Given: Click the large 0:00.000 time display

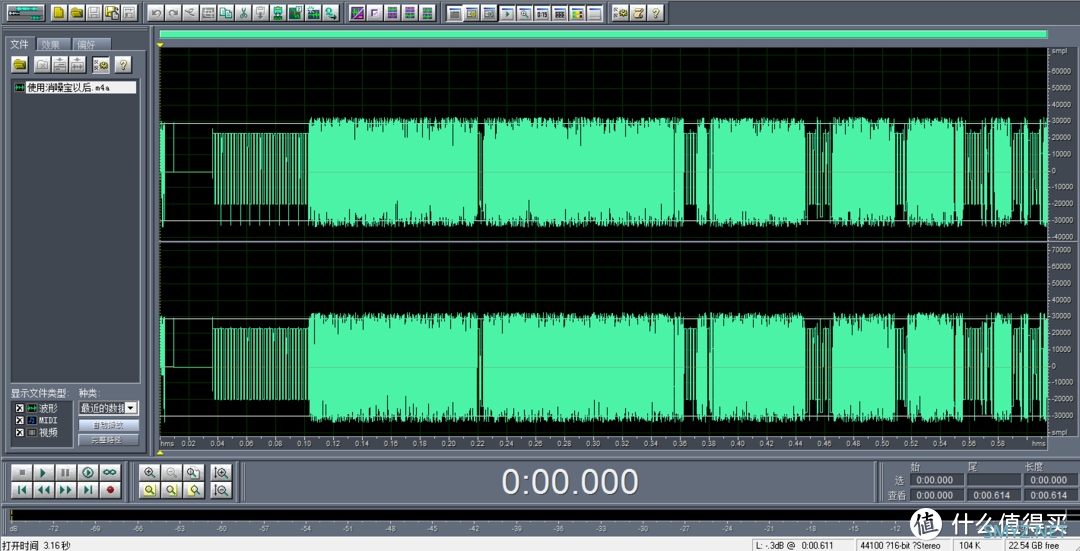Looking at the screenshot, I should pos(570,482).
